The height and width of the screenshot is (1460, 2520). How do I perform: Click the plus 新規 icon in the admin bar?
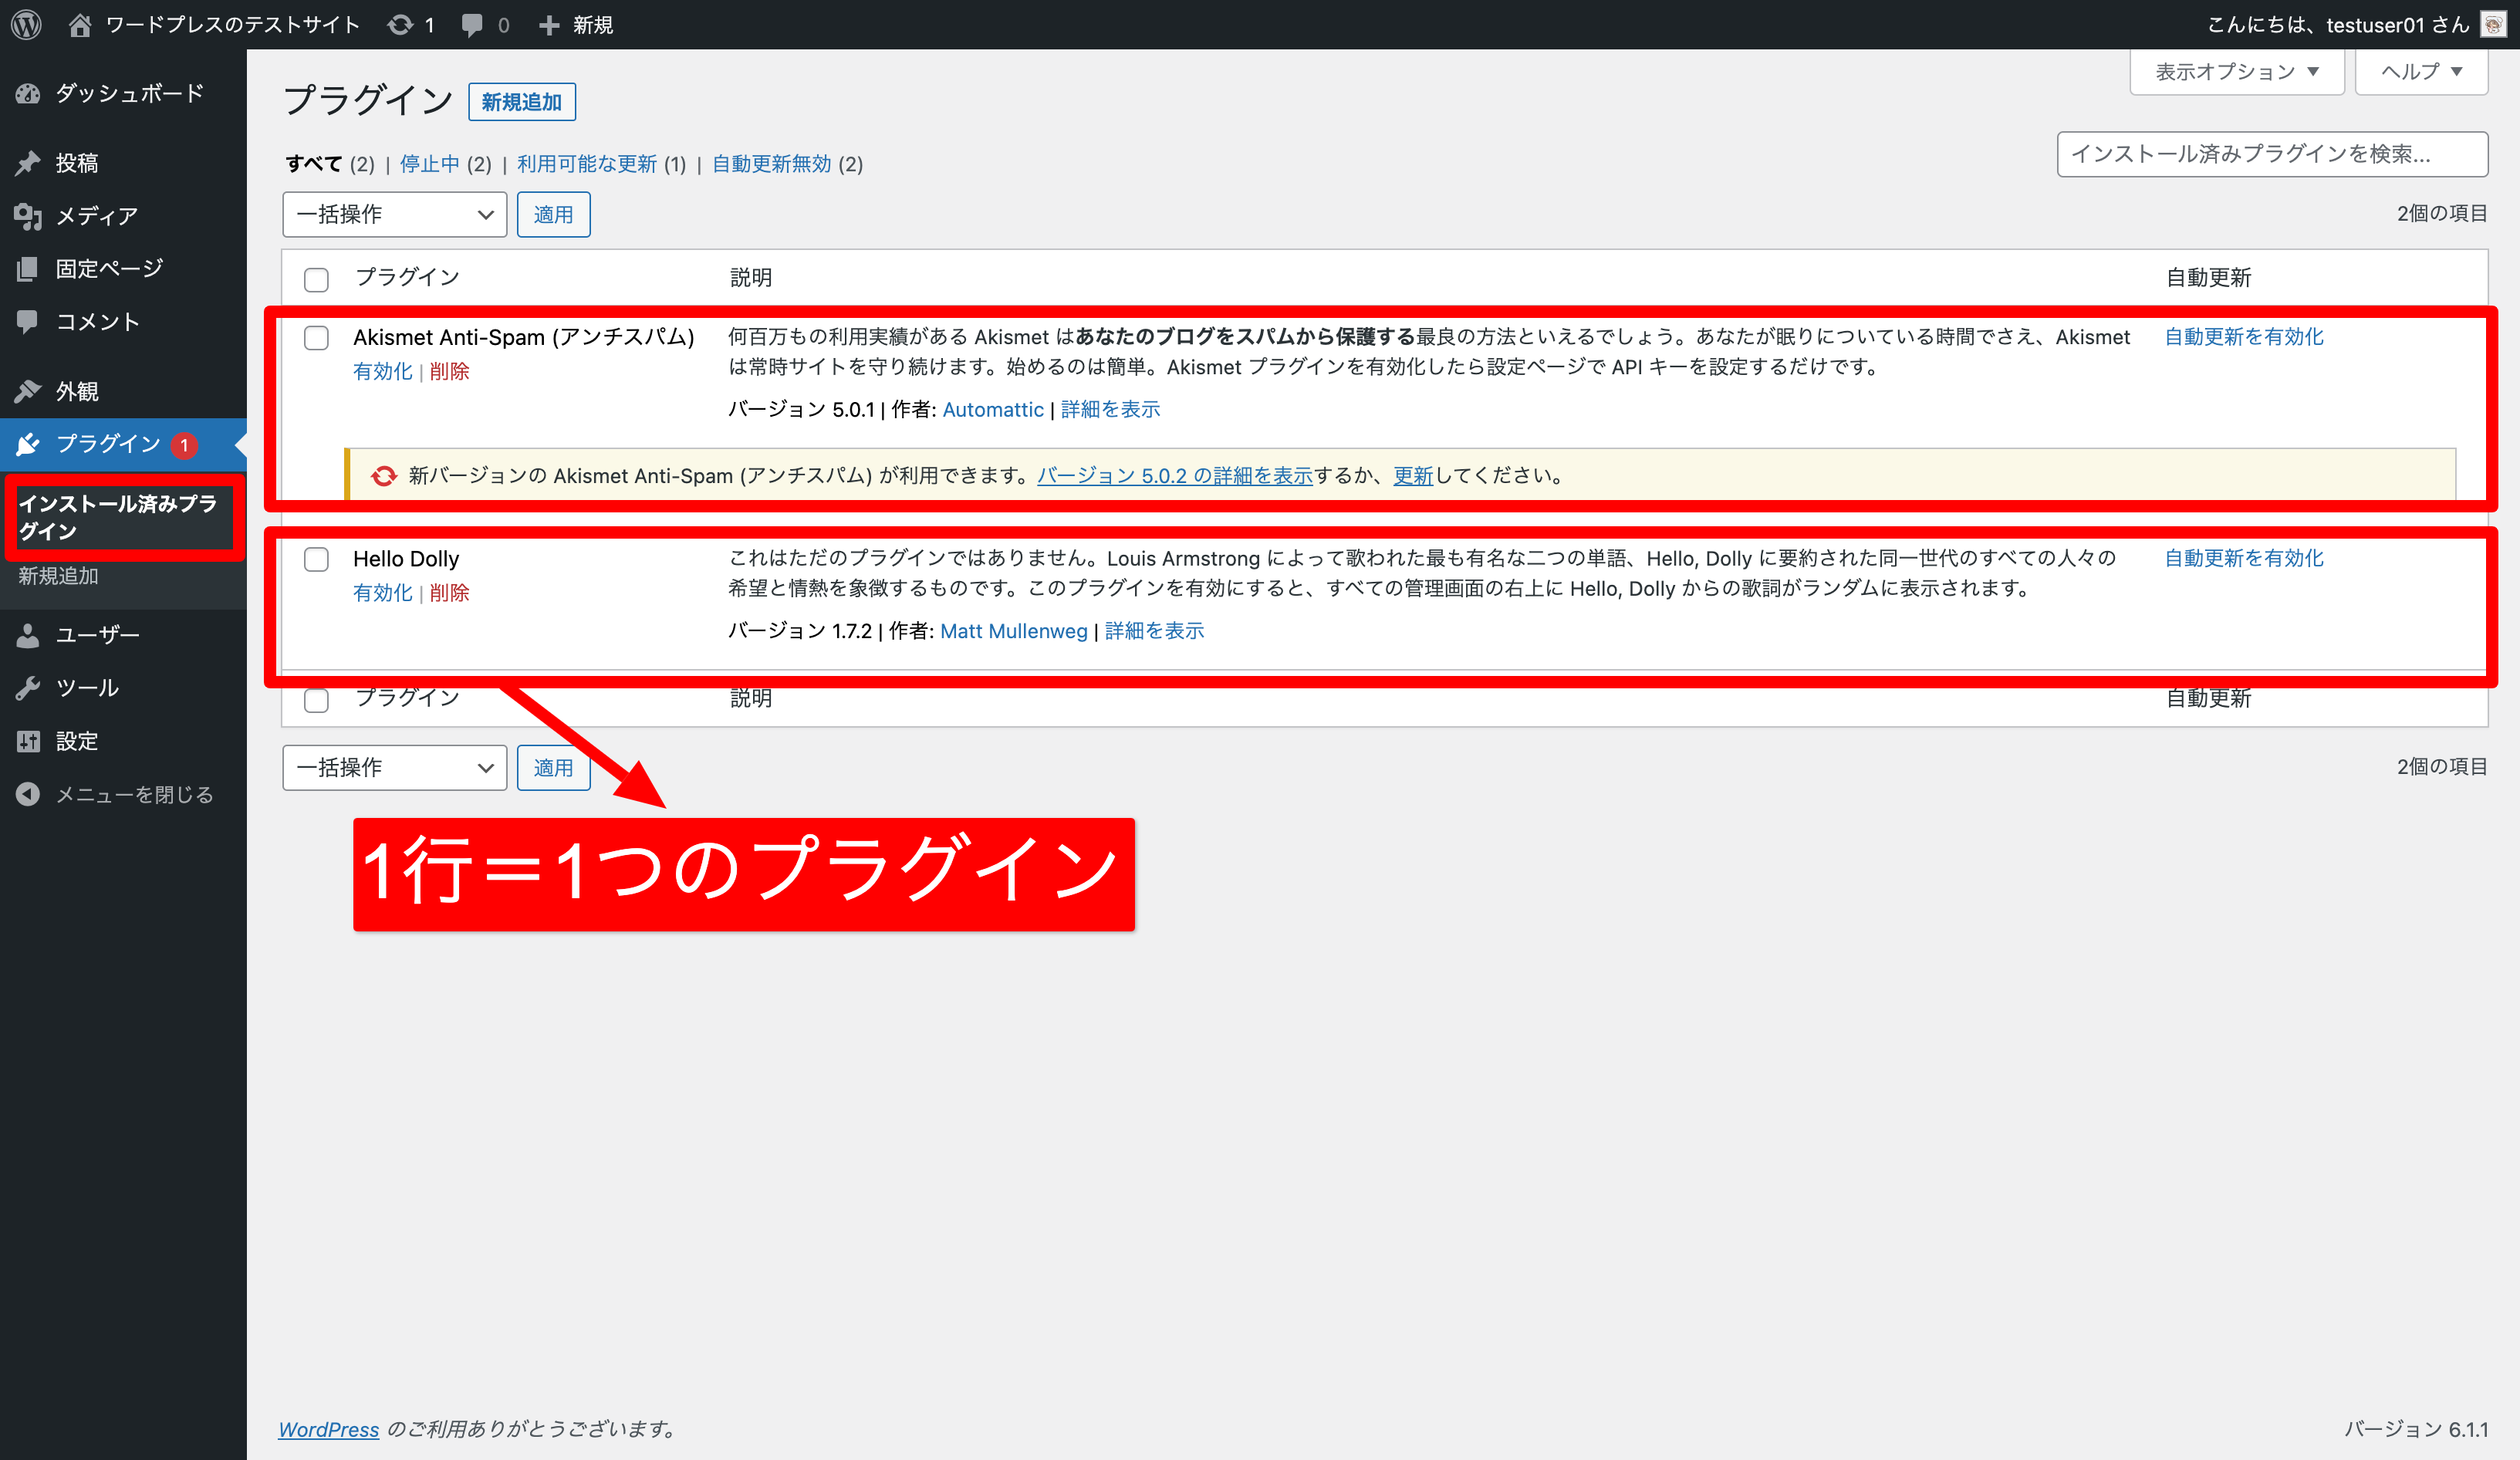tap(549, 25)
